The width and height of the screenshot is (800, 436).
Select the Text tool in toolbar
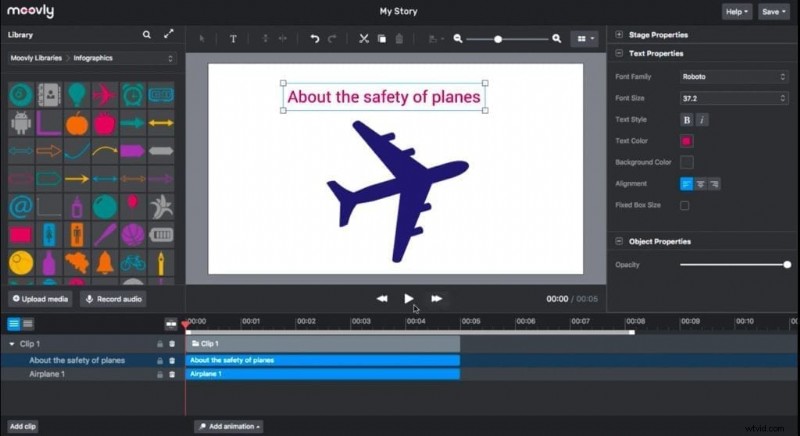click(233, 39)
